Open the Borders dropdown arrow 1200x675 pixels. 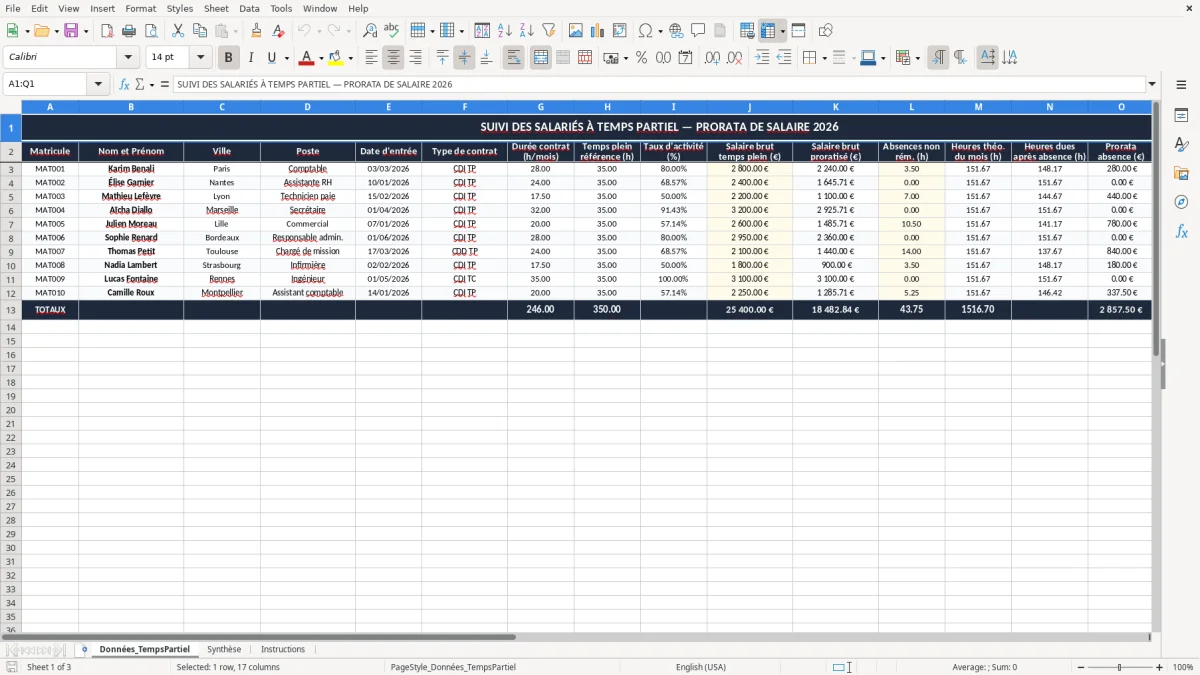coord(824,58)
